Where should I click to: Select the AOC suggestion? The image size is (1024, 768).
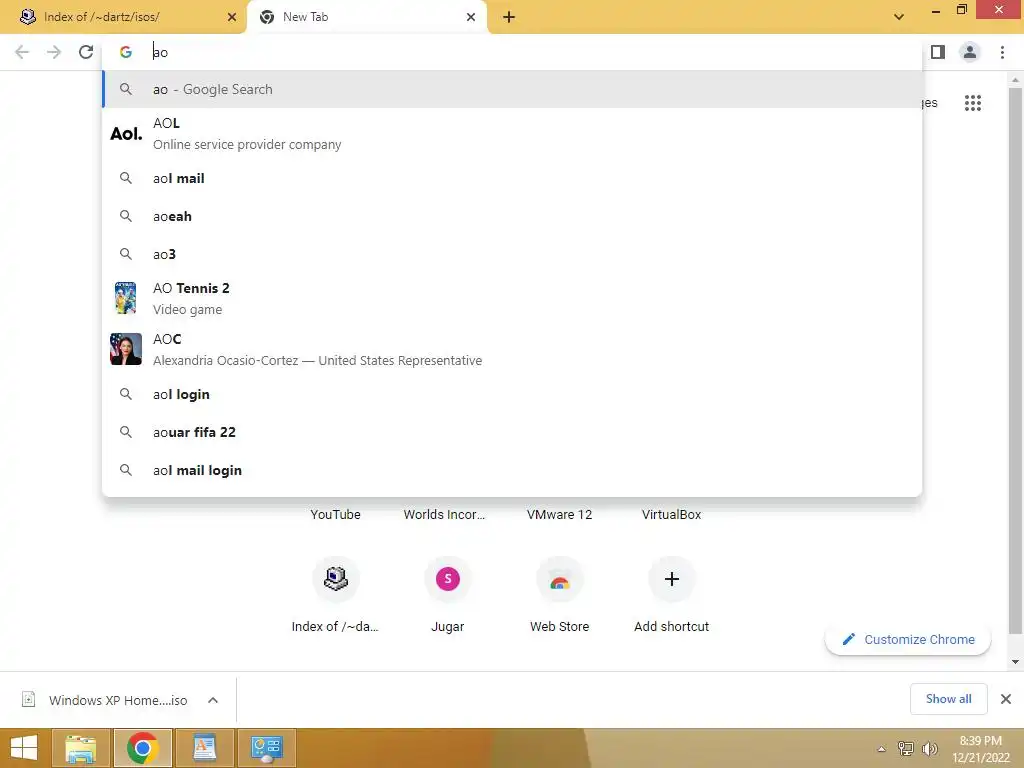pos(512,349)
